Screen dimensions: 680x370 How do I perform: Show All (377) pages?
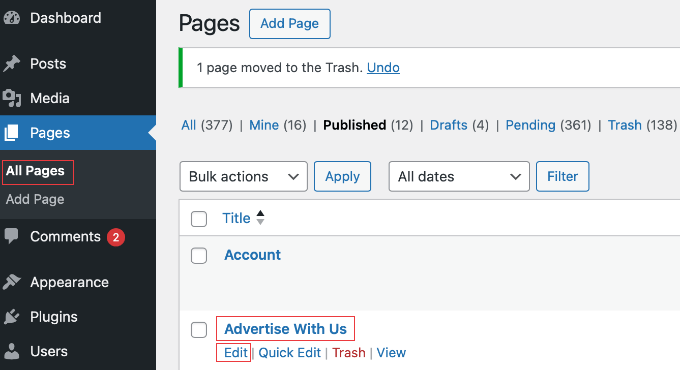point(206,125)
